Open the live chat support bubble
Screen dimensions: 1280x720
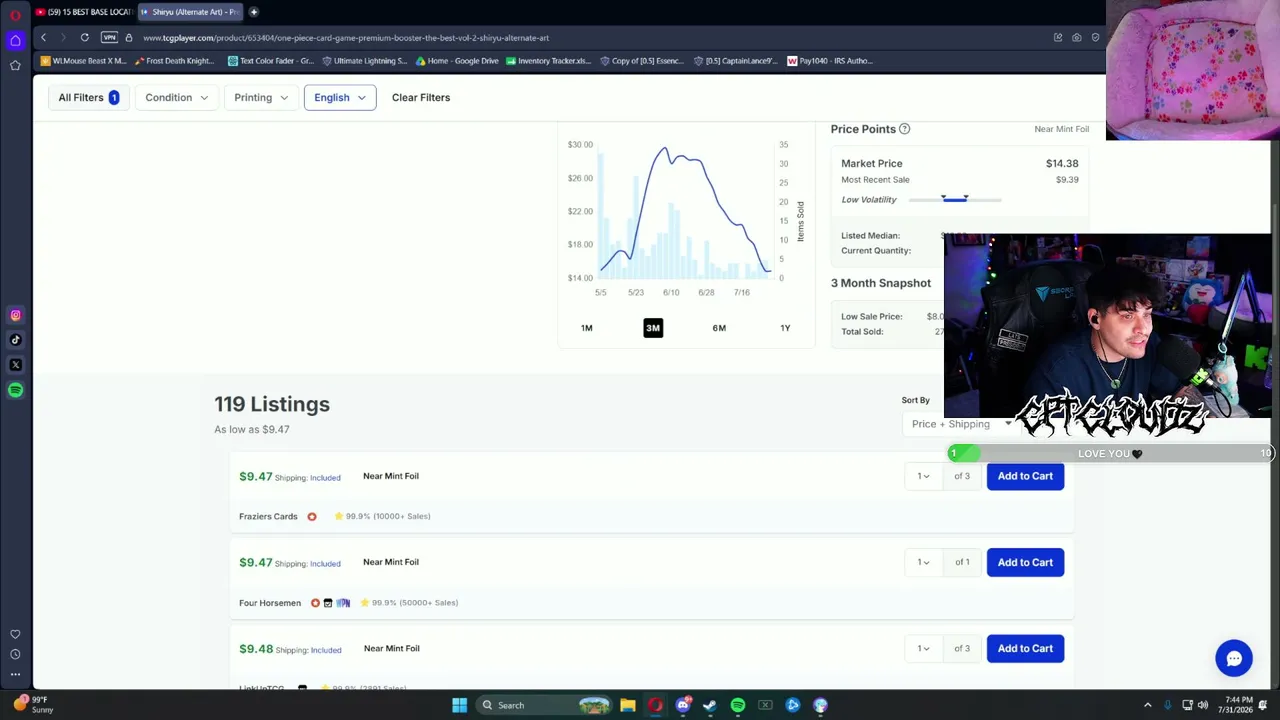[x=1234, y=659]
